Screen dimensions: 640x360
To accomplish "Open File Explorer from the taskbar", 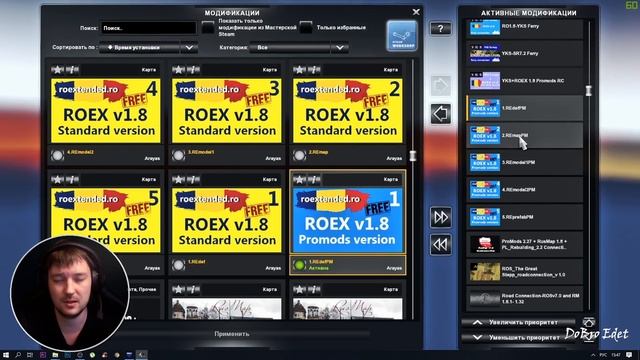I will (55, 355).
